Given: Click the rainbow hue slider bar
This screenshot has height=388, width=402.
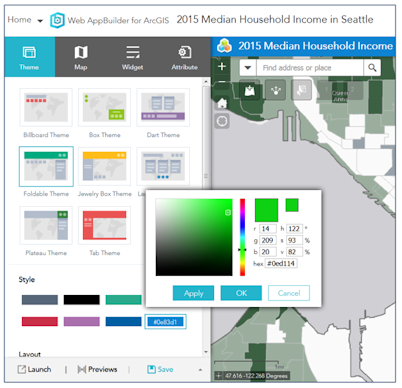Looking at the screenshot, I should click(242, 237).
